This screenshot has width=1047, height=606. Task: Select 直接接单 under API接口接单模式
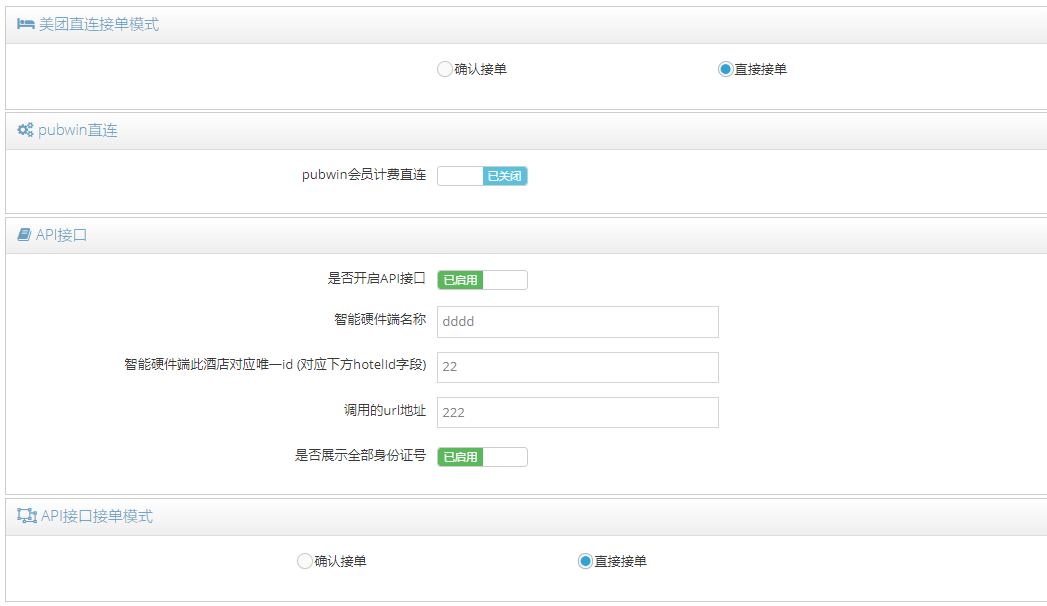pos(585,561)
